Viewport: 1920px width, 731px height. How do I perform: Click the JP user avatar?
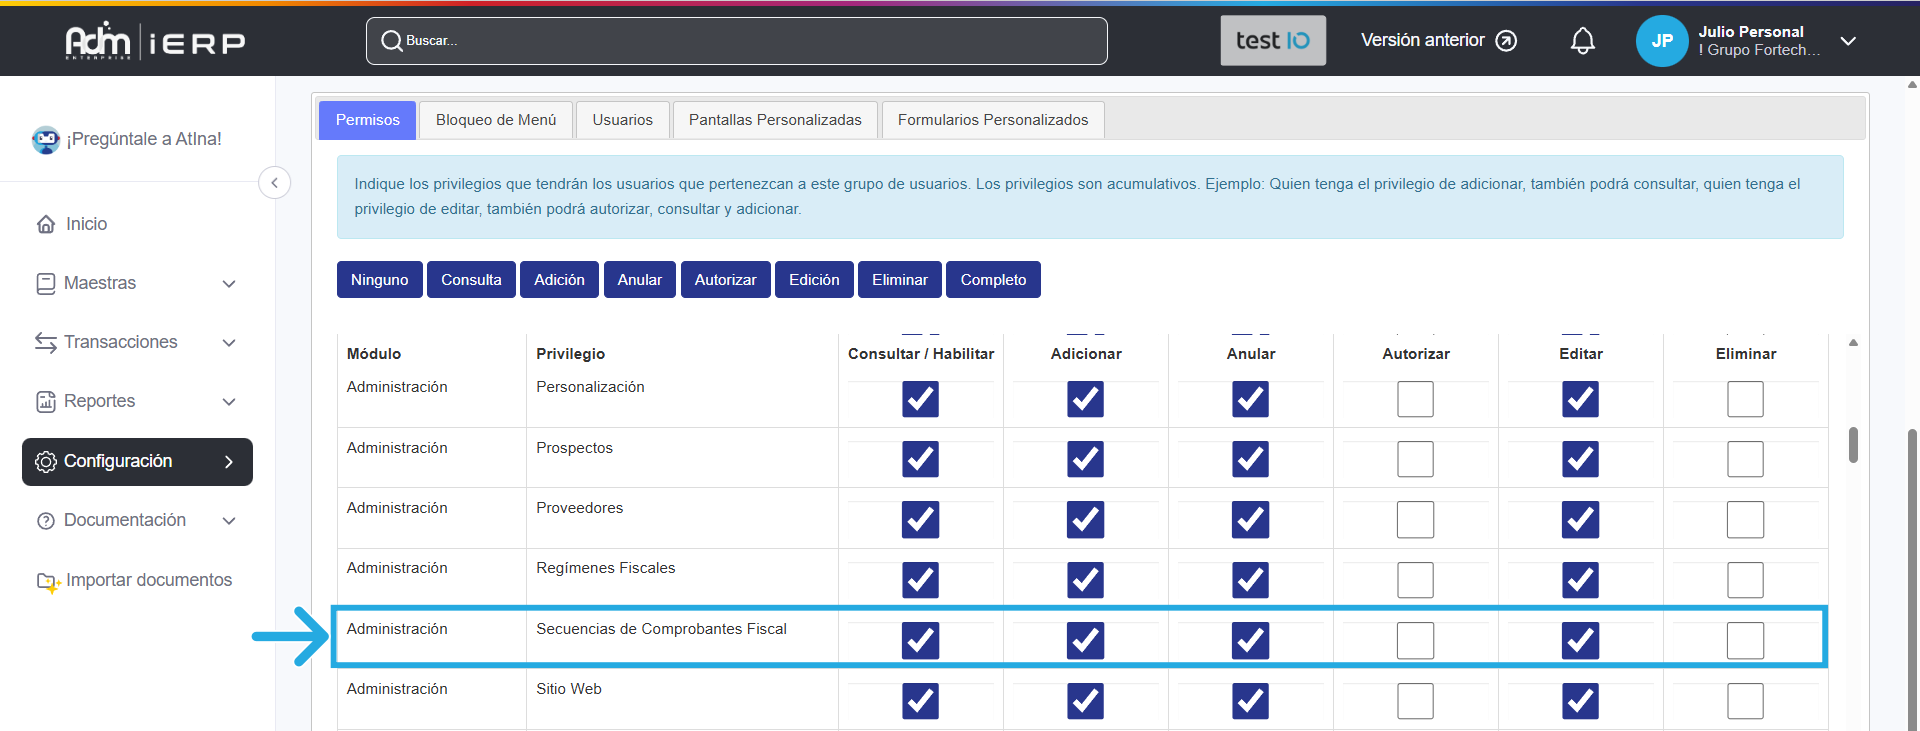pos(1661,41)
